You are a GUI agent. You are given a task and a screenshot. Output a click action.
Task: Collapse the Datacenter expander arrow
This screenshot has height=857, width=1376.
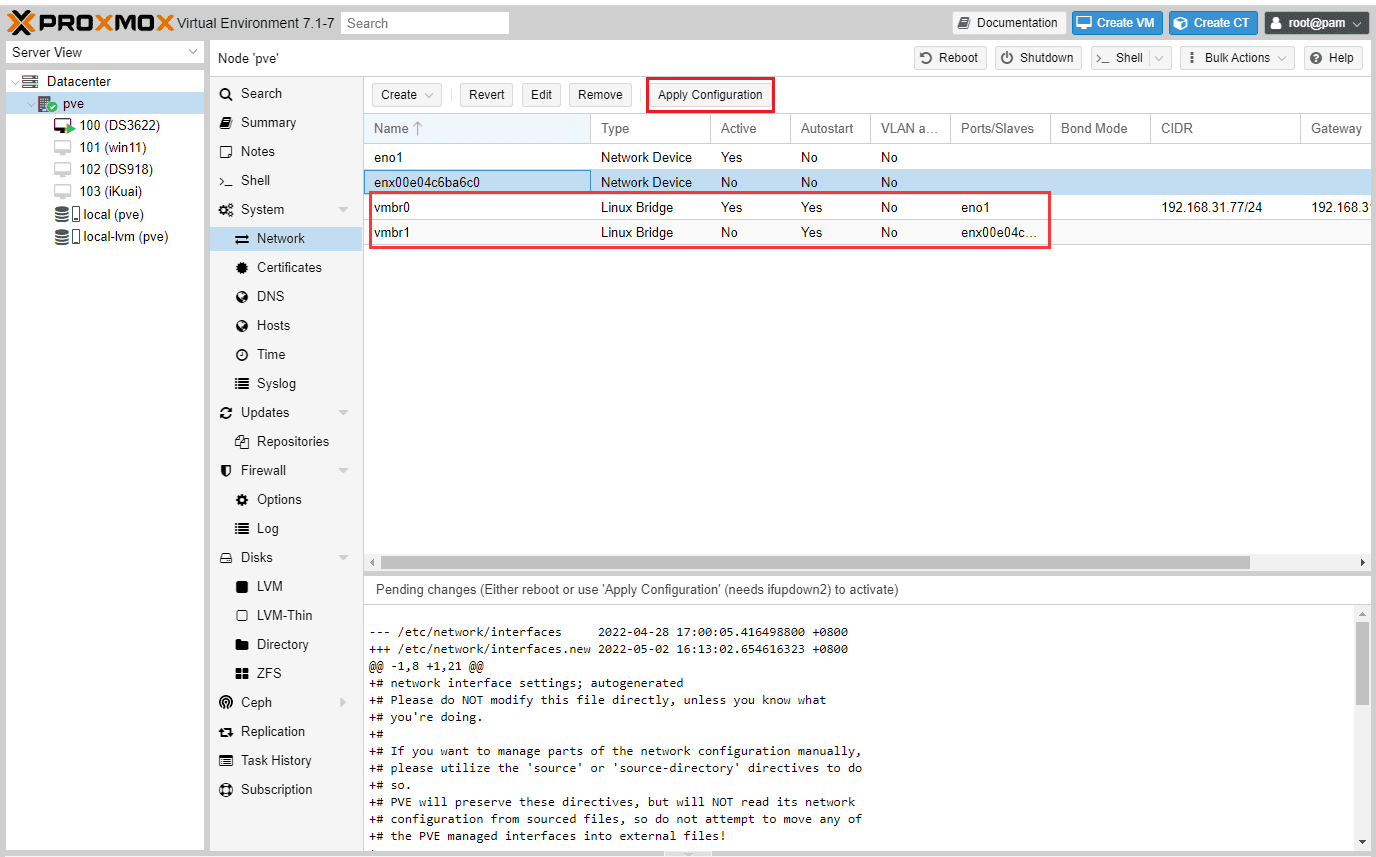click(x=14, y=81)
